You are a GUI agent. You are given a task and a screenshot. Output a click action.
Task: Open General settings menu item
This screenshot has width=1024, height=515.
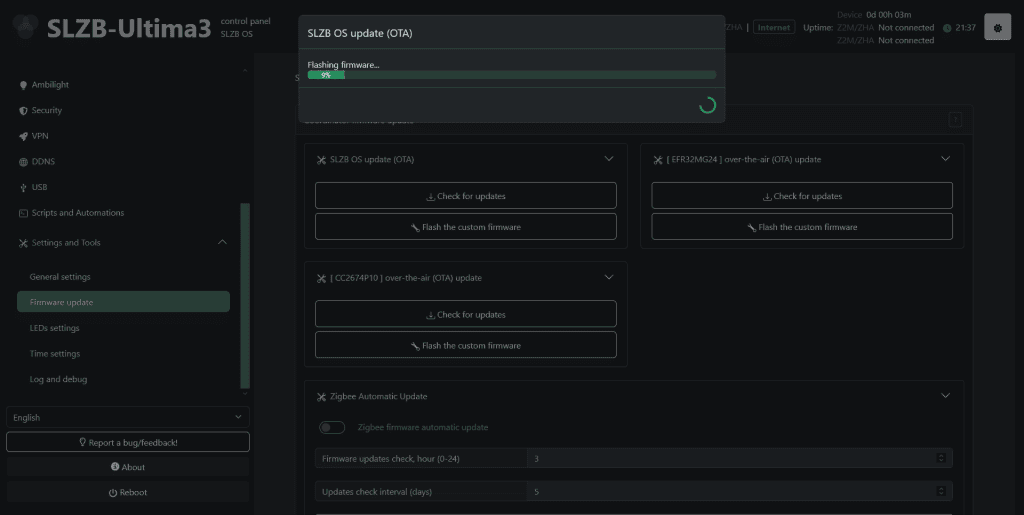click(60, 277)
